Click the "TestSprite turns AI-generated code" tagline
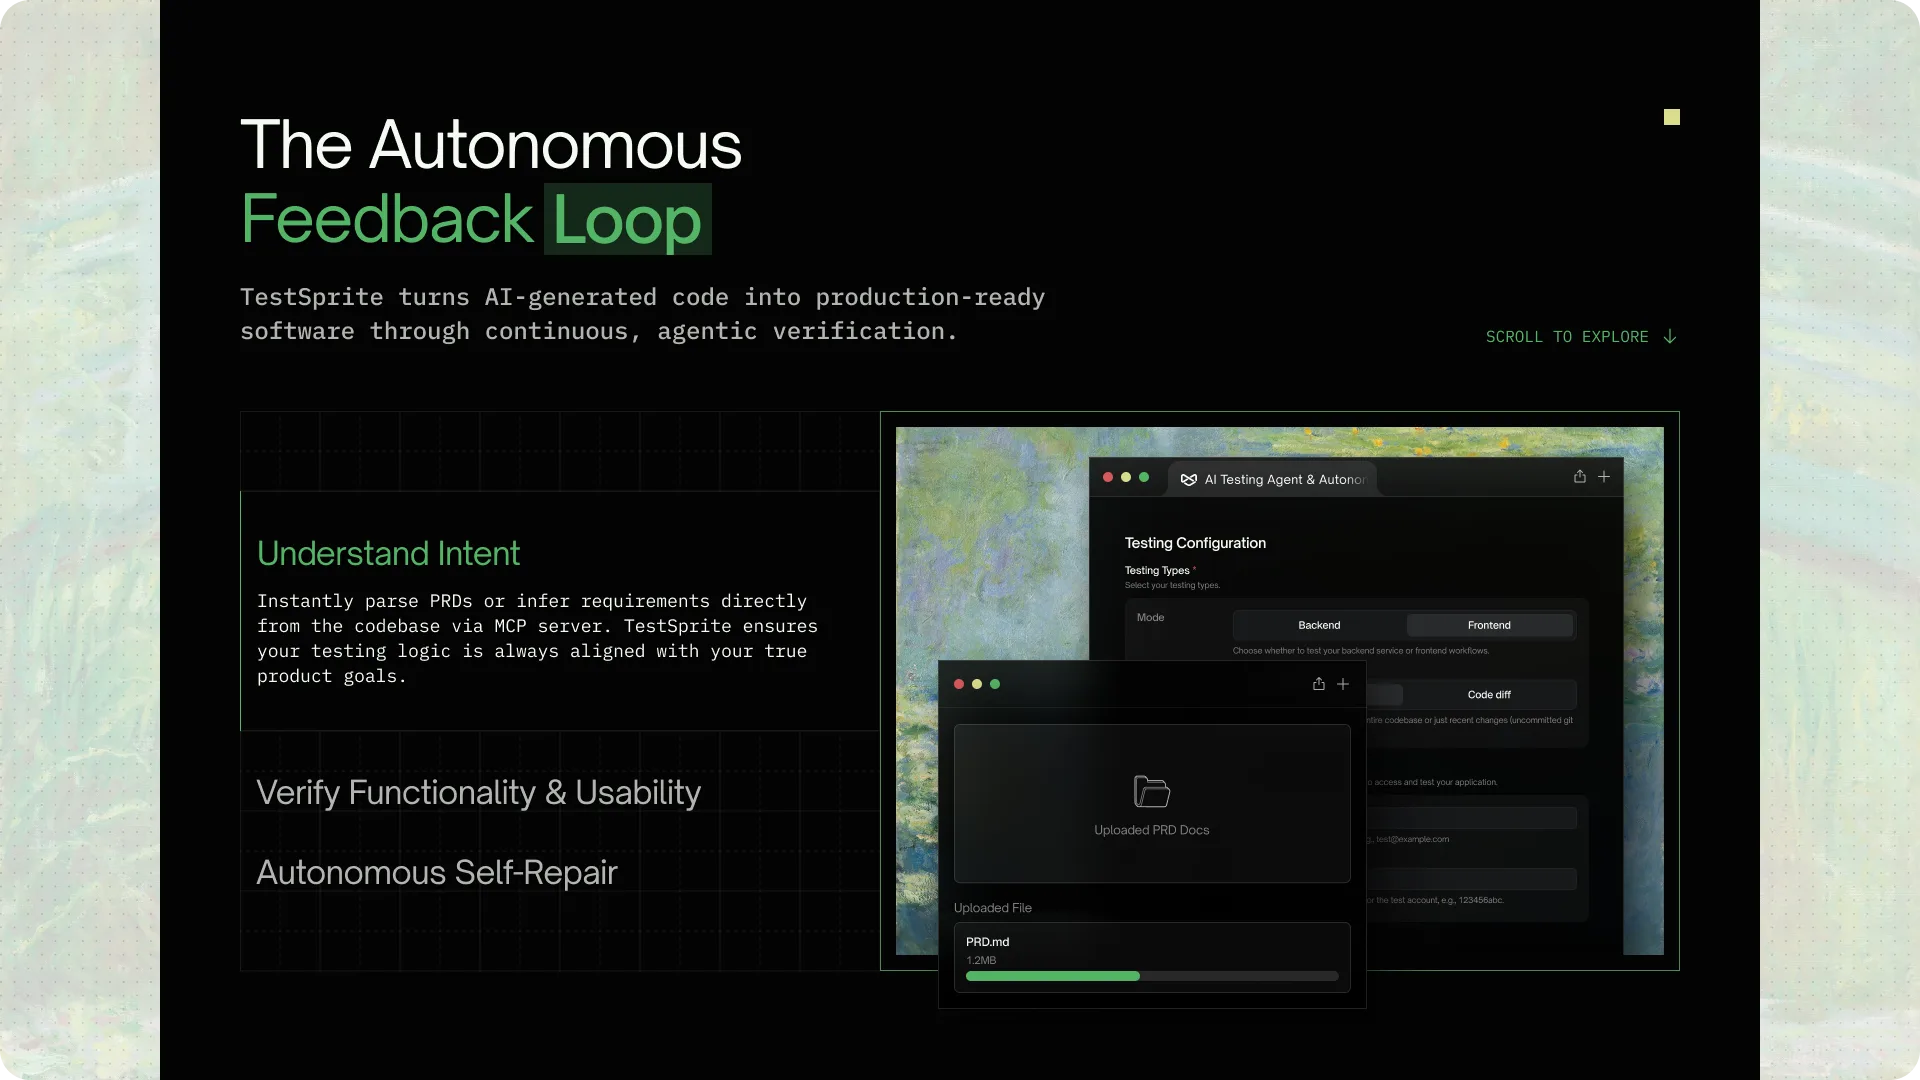The width and height of the screenshot is (1920, 1080). click(642, 314)
